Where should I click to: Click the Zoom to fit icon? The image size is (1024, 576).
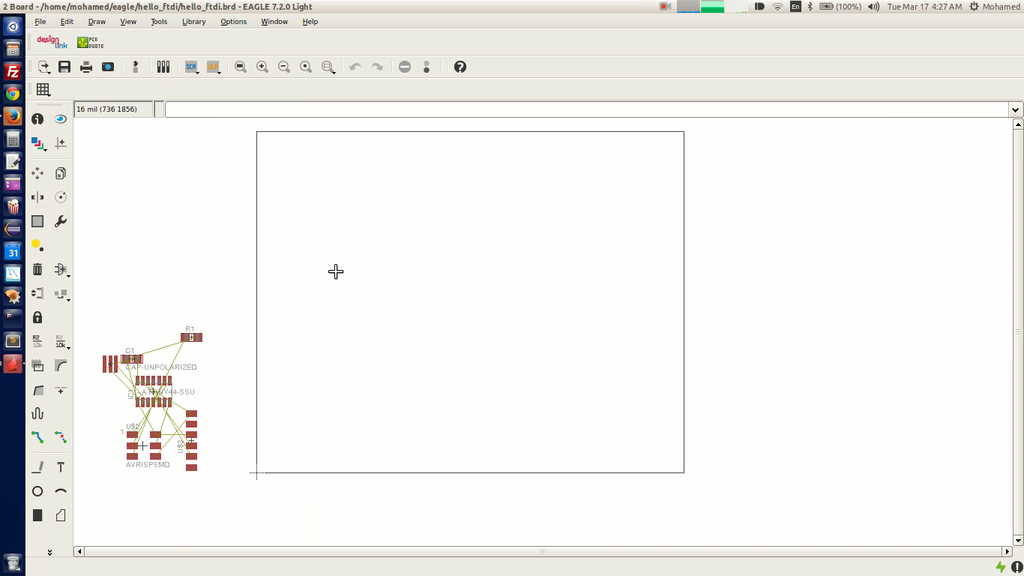click(x=240, y=67)
